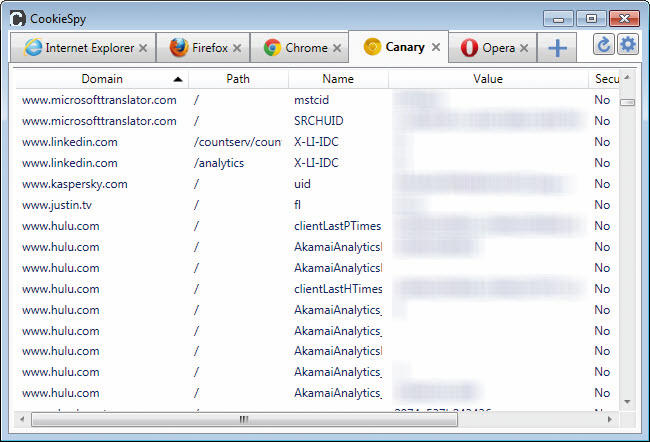
Task: Select the clientLastPTimes cookie name
Action: 337,226
